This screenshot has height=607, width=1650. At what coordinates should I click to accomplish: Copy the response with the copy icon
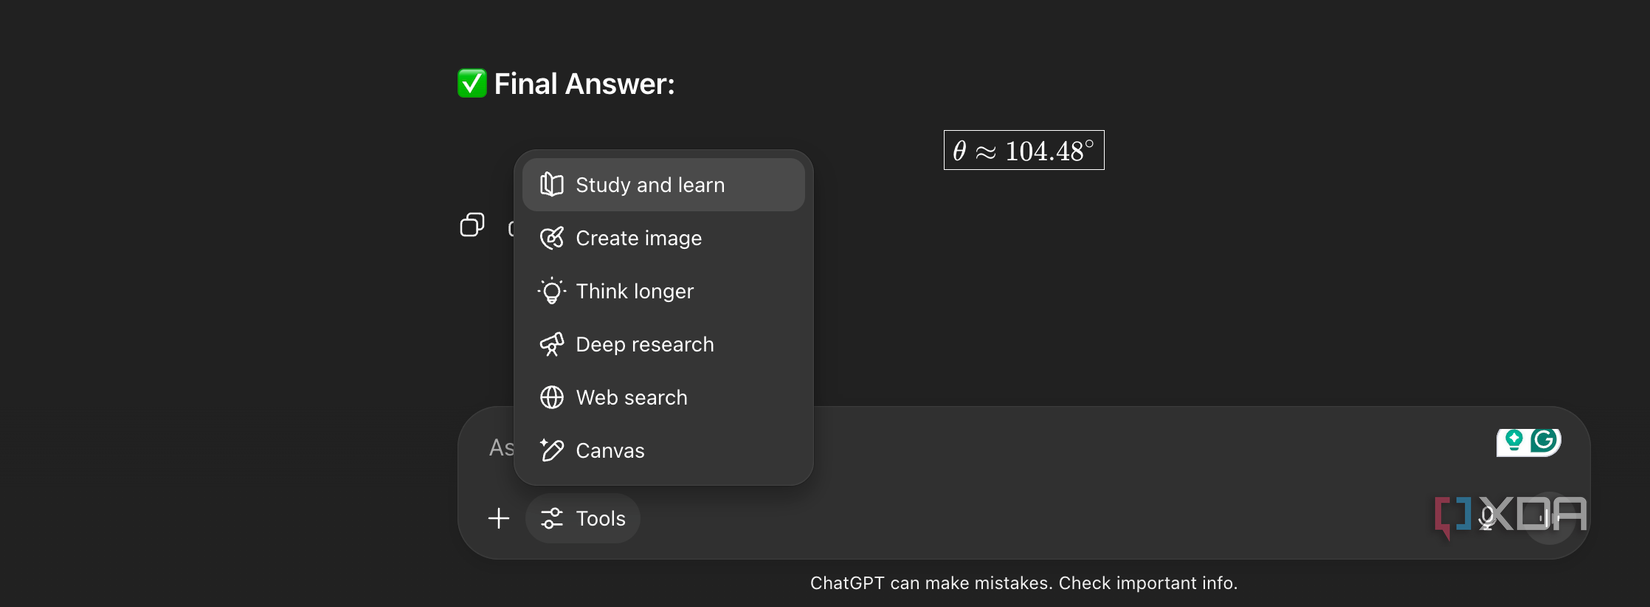(x=472, y=225)
